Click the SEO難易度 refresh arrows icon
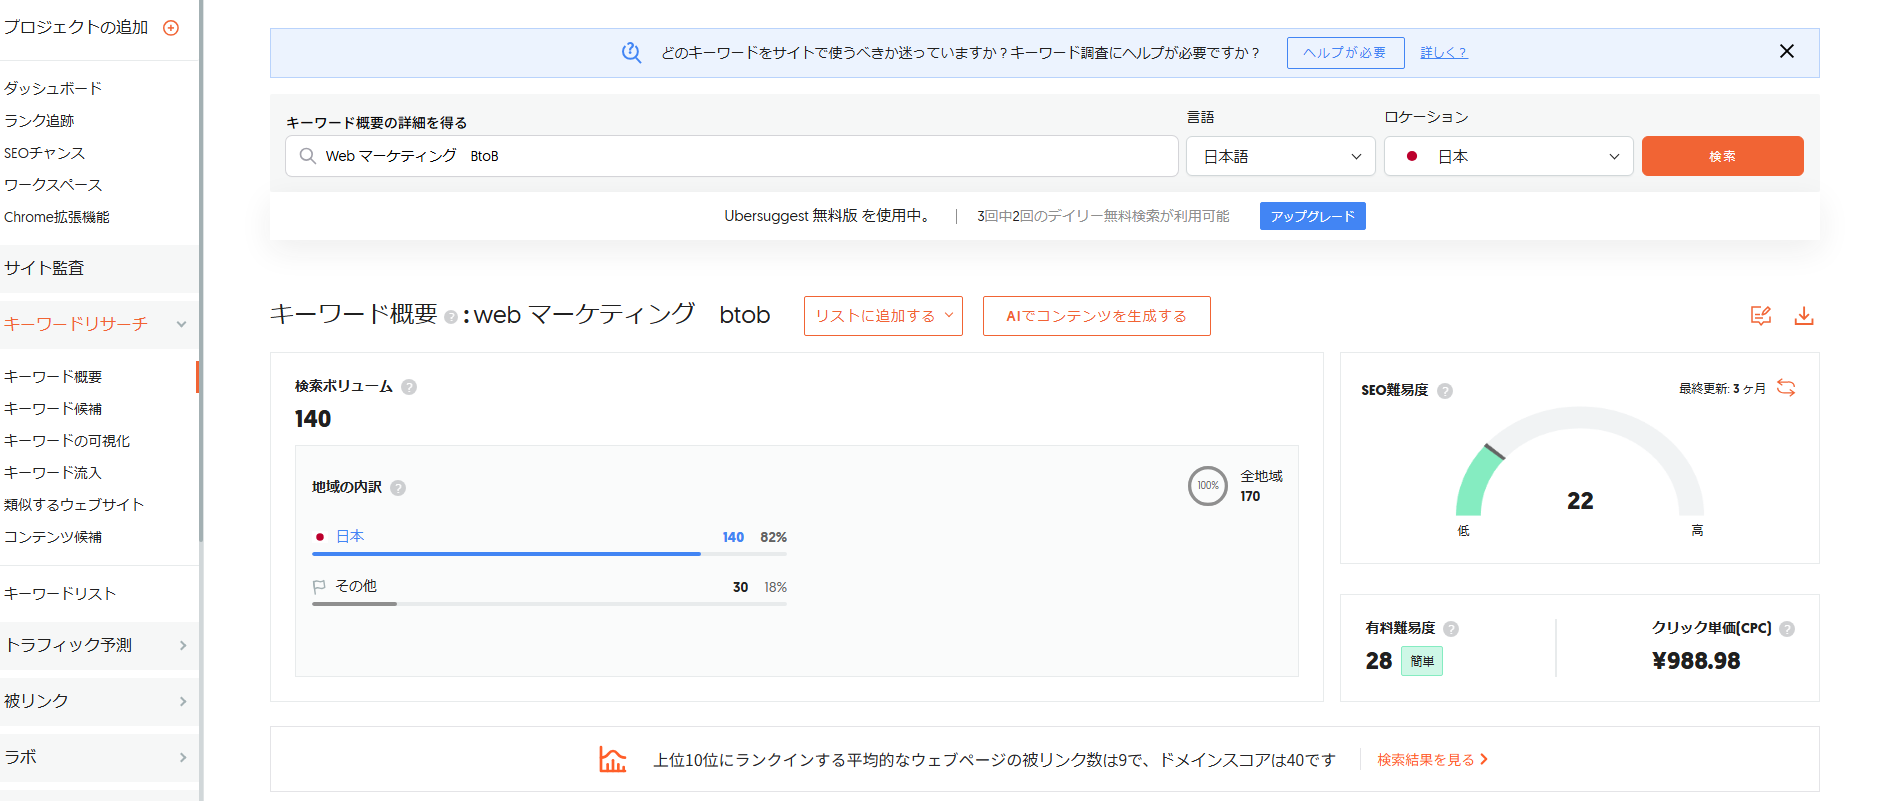Viewport: 1880px width, 801px height. pos(1786,388)
